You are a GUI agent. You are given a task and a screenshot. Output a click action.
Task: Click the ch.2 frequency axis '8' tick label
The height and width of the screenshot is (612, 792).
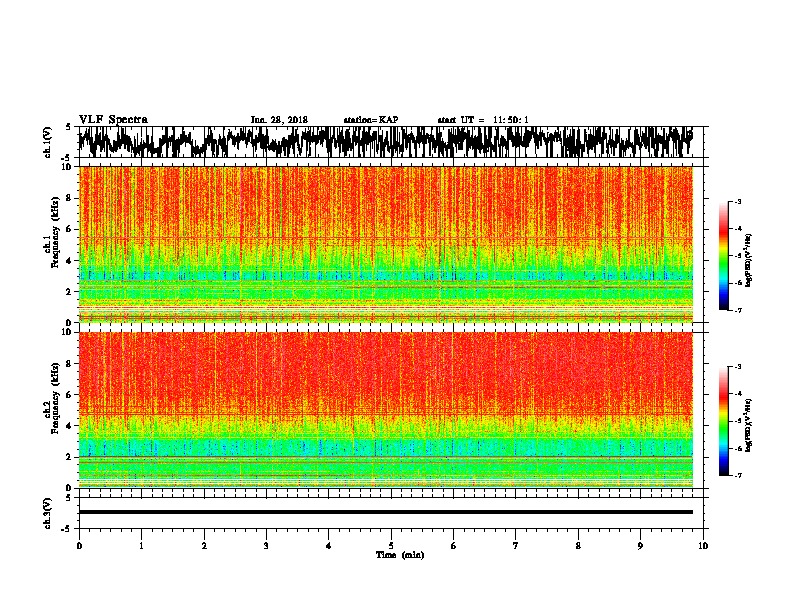70,364
